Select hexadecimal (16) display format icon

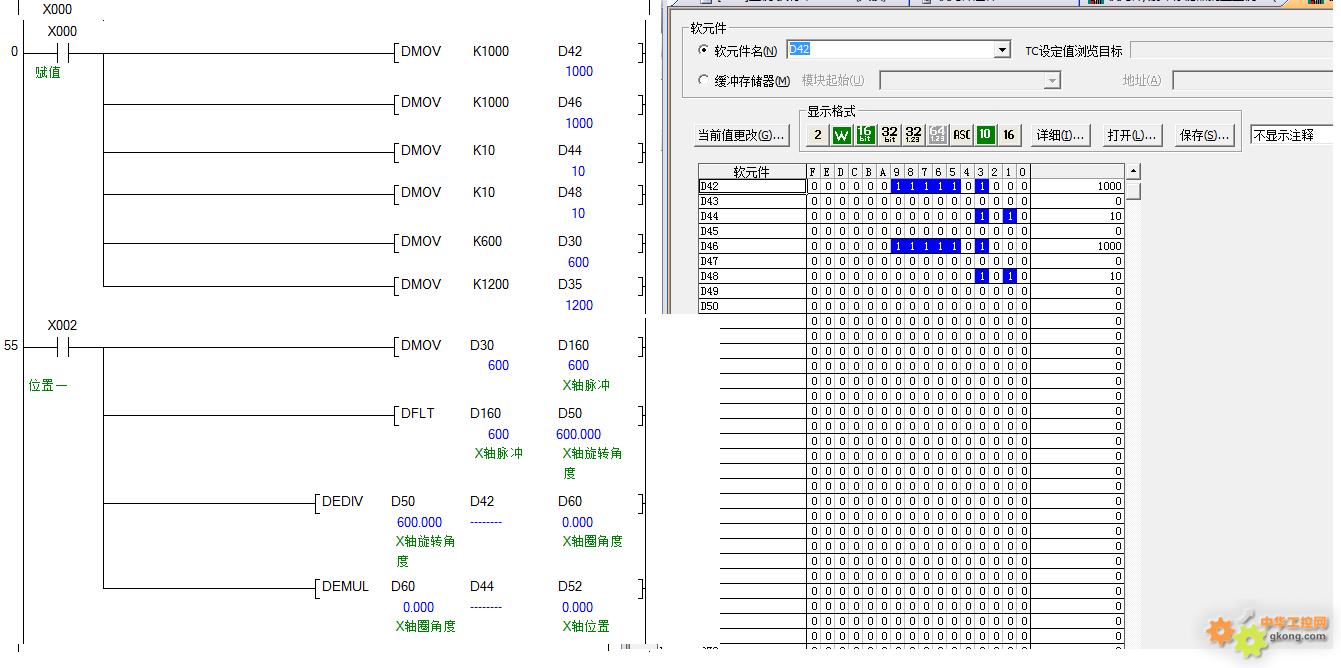(1009, 135)
